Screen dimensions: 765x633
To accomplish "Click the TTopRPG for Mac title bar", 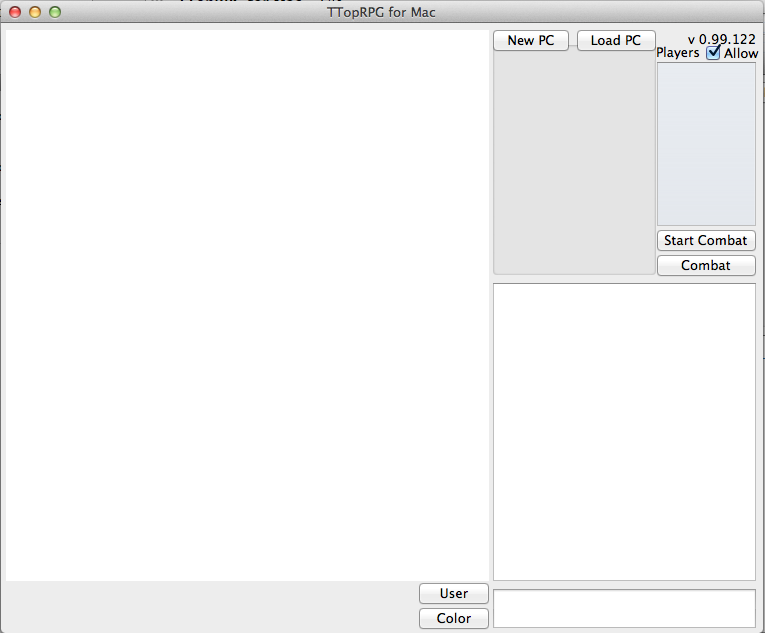I will click(381, 12).
